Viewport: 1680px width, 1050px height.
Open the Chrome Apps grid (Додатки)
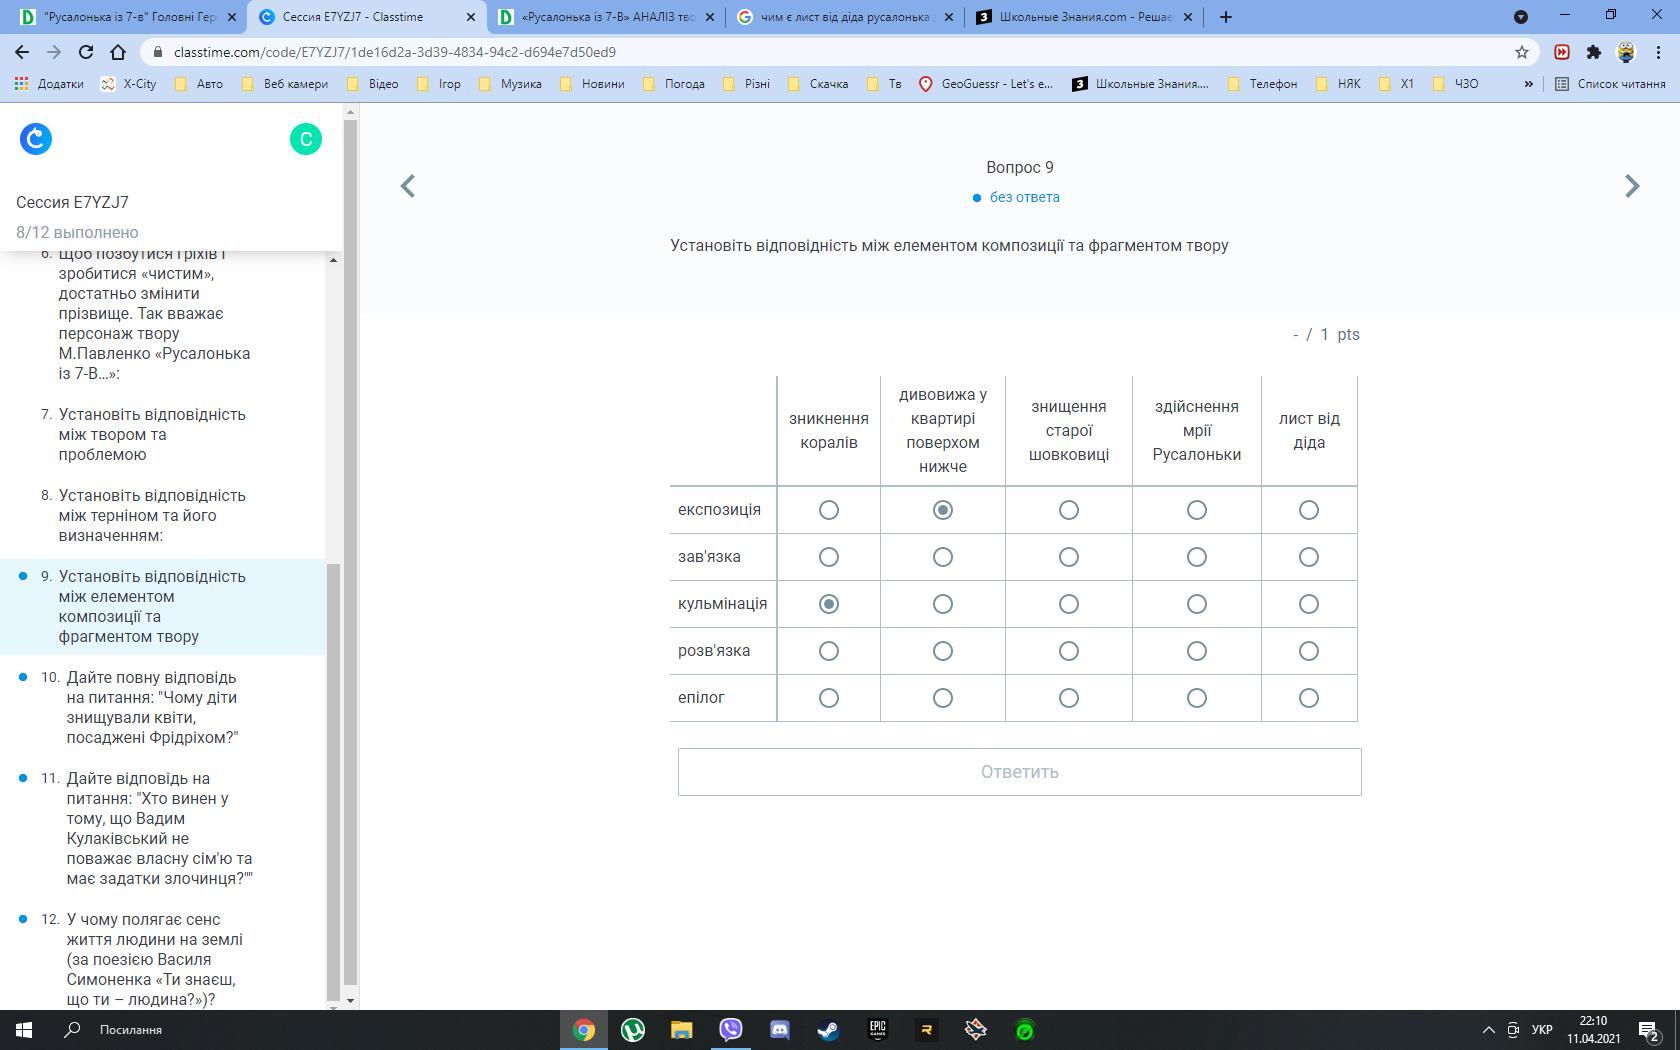[x=49, y=84]
